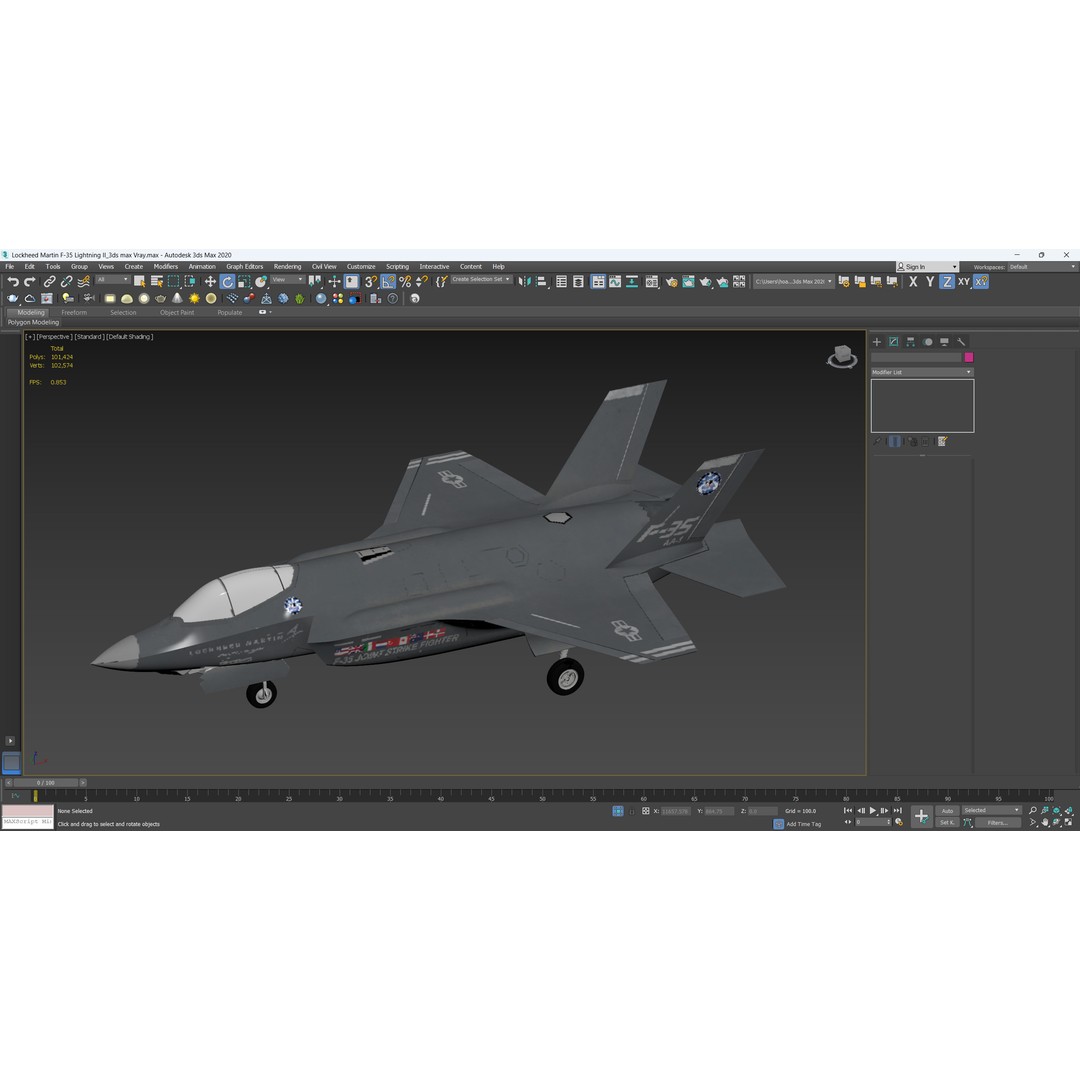Image resolution: width=1080 pixels, height=1080 pixels.
Task: Click the pink object color swatch
Action: click(x=968, y=357)
